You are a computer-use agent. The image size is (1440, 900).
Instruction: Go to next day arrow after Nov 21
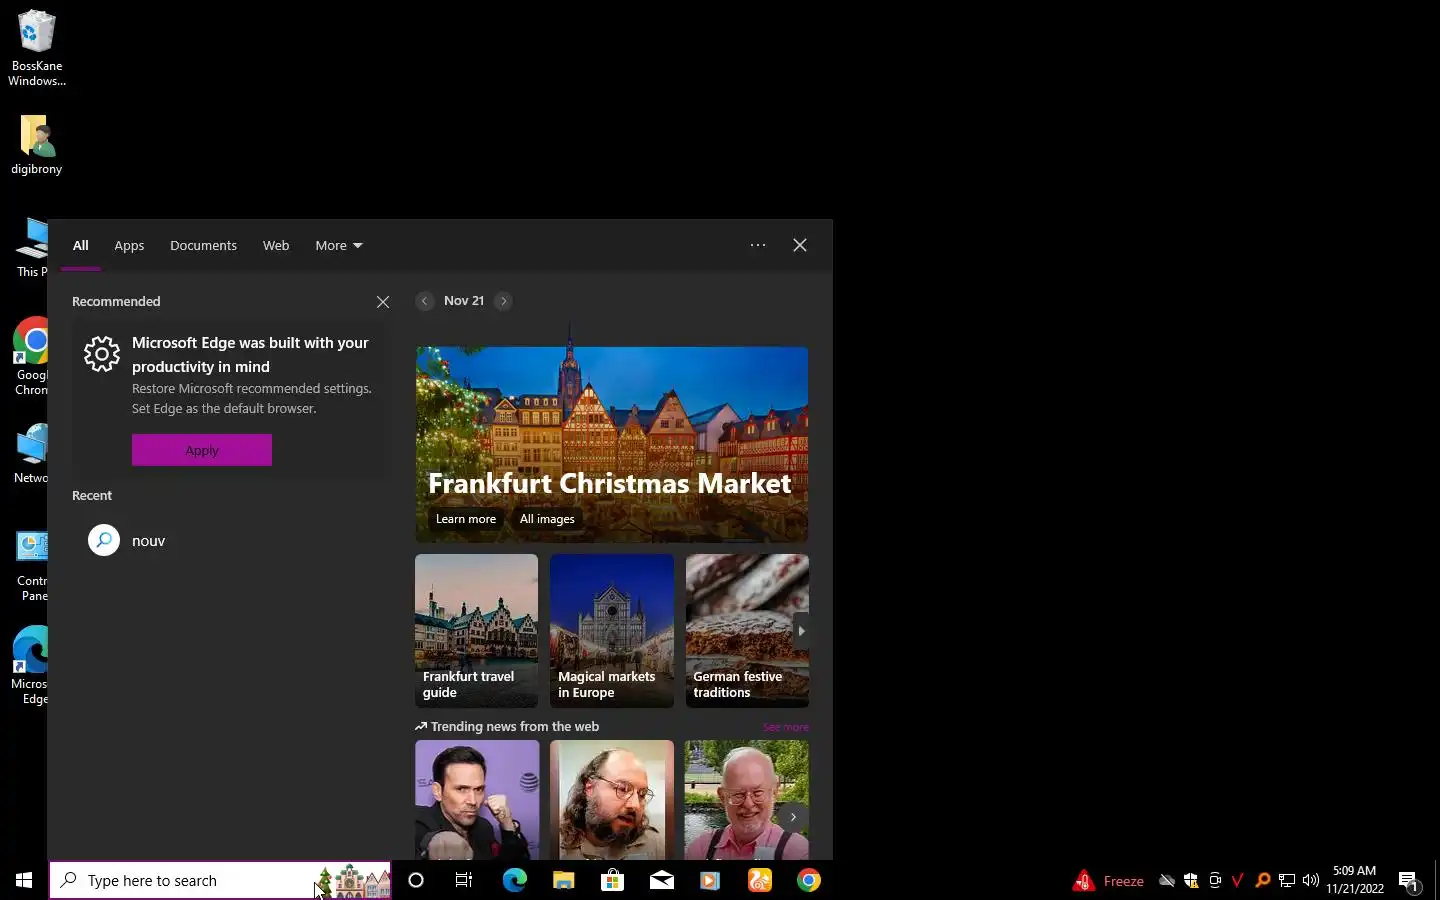(x=503, y=301)
